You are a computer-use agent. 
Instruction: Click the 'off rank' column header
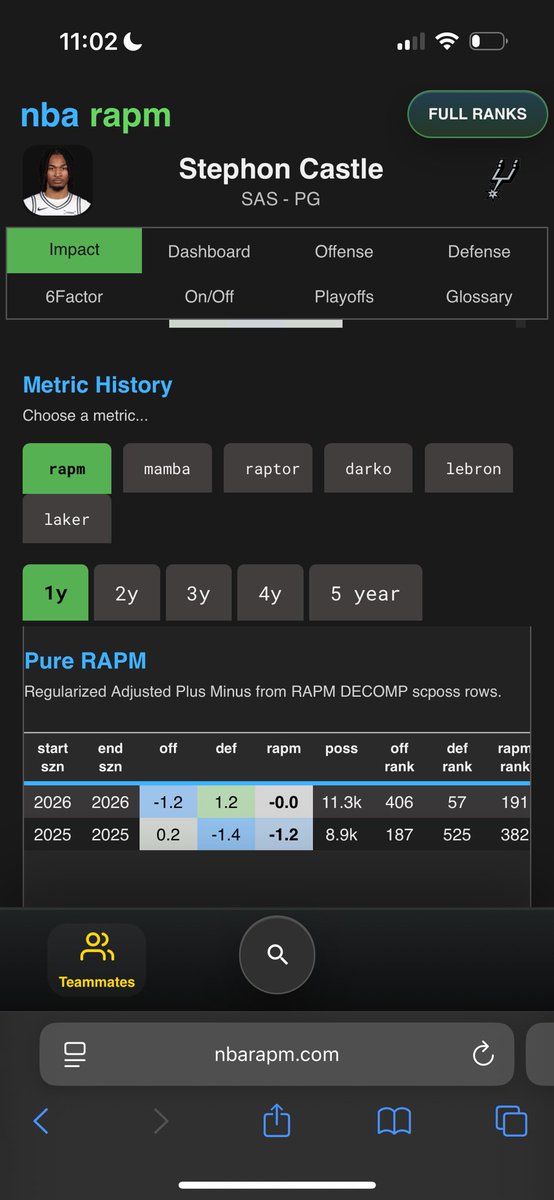399,757
